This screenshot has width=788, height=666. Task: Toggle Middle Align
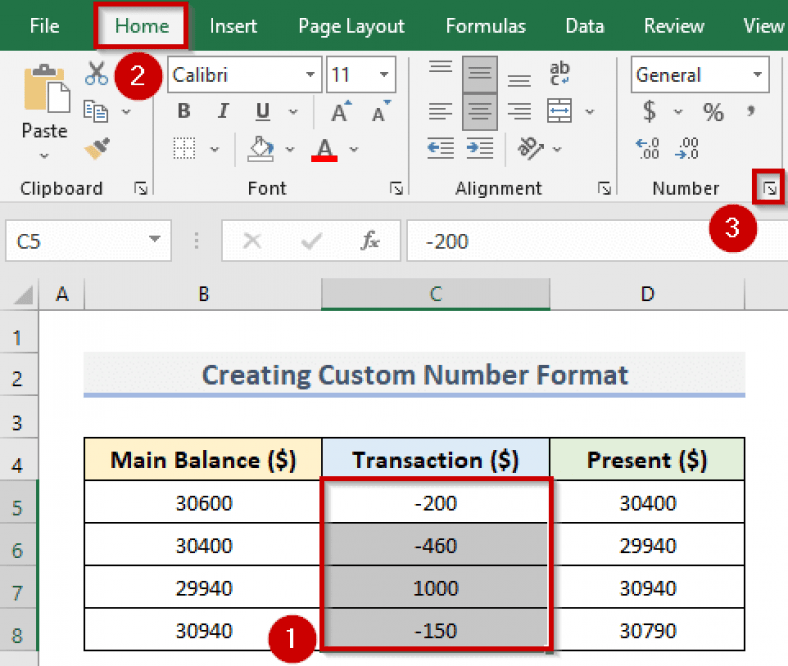(x=480, y=74)
